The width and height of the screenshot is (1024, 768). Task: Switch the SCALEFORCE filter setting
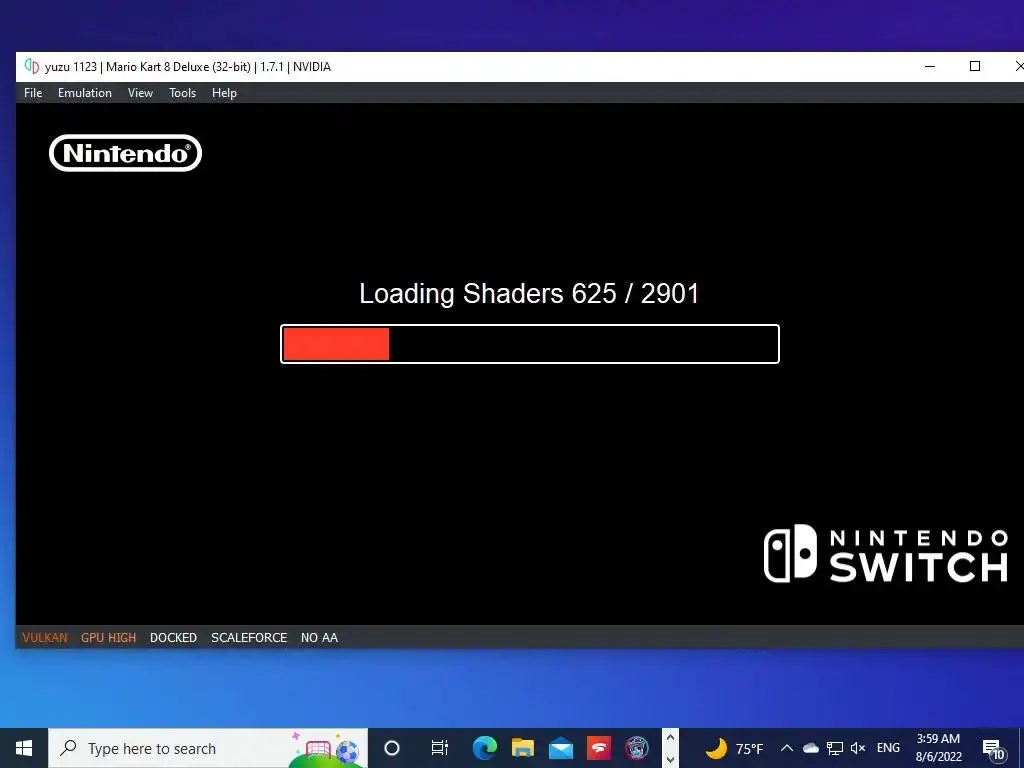click(249, 637)
